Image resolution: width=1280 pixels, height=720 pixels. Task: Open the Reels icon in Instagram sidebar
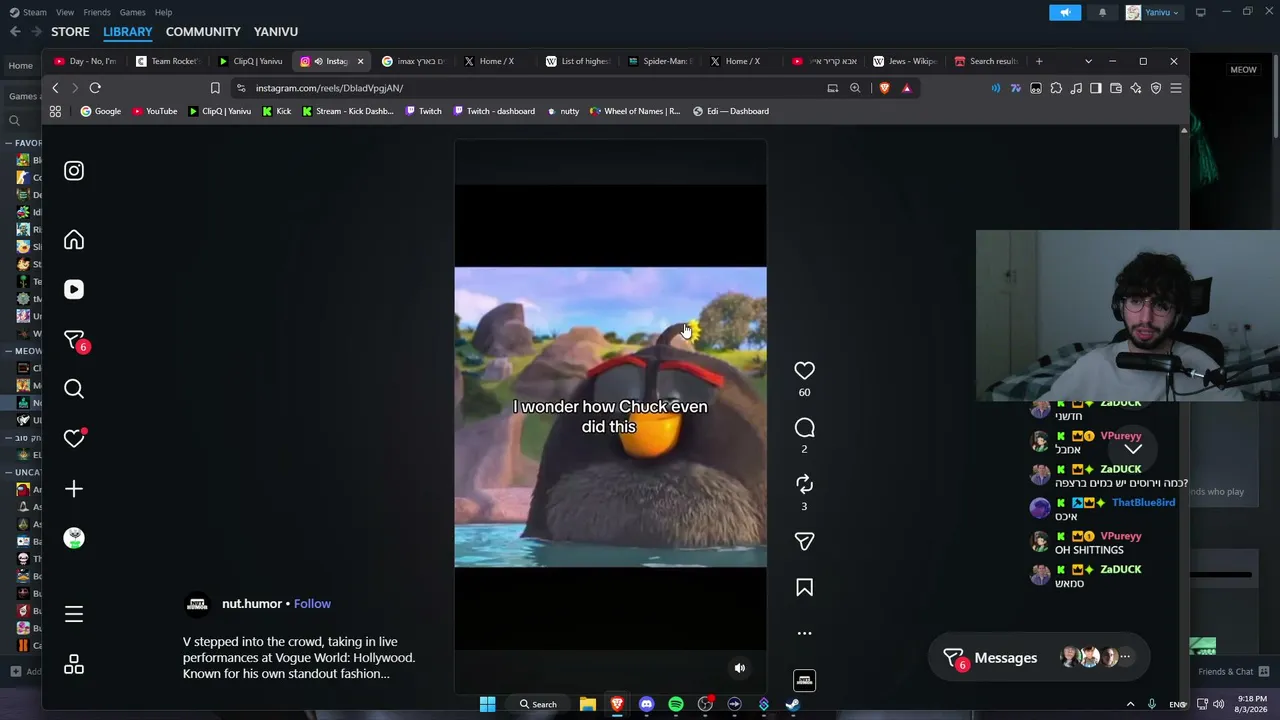(x=74, y=289)
